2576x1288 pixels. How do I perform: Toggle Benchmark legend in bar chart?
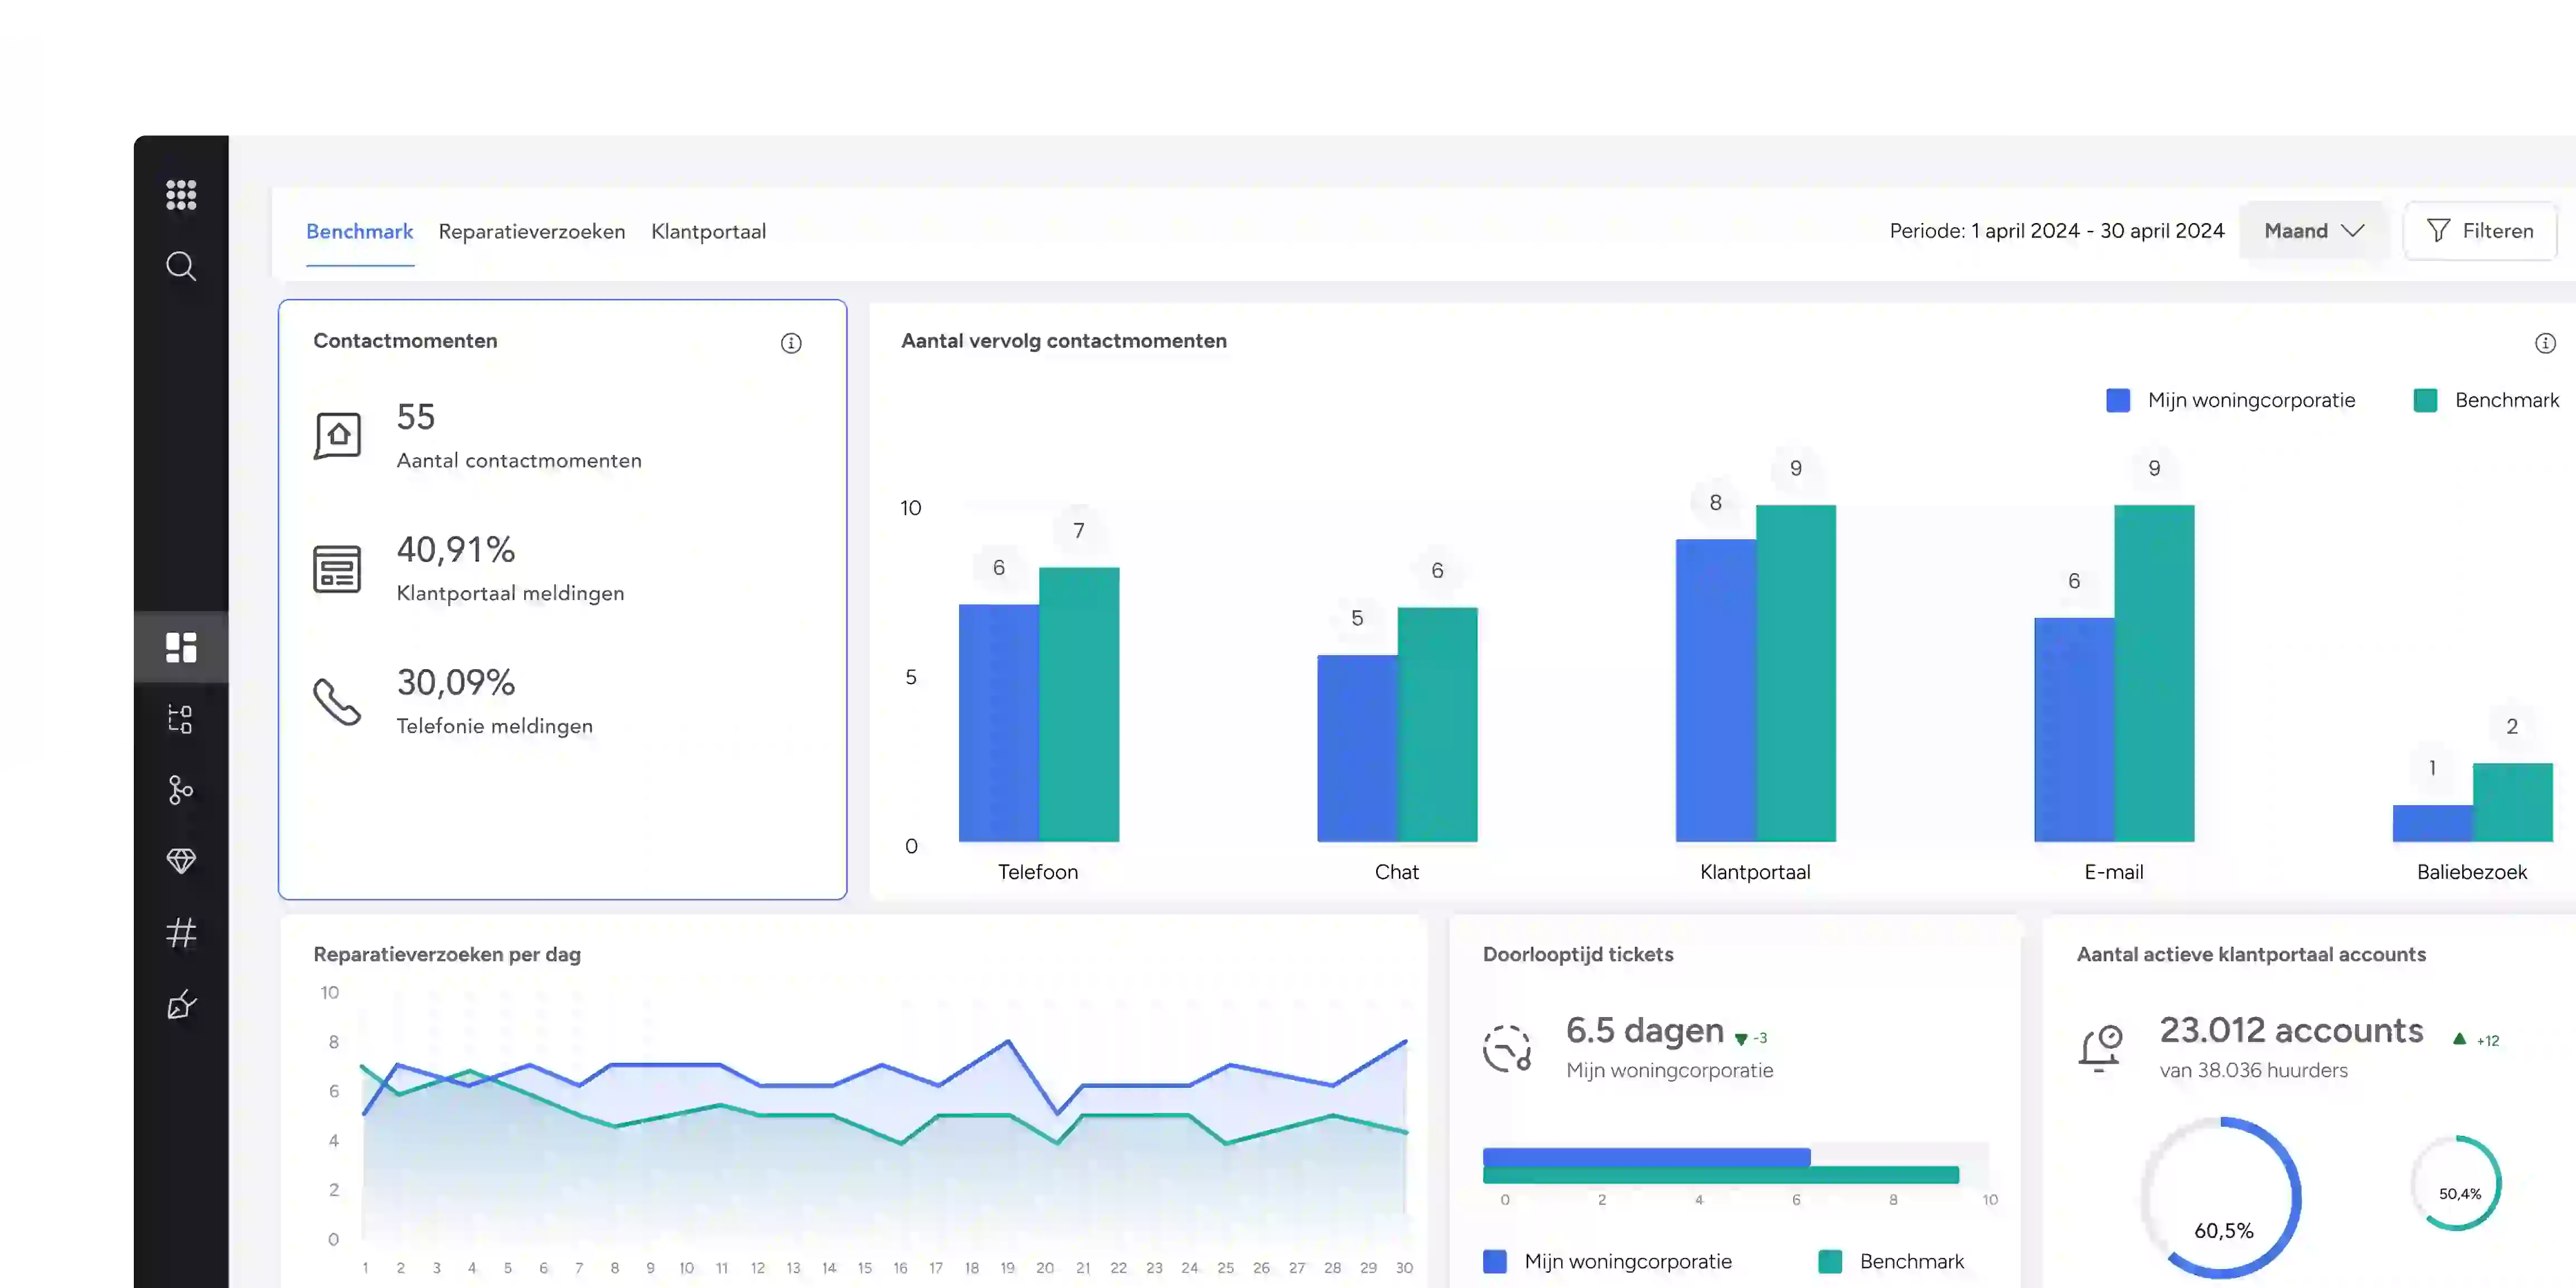(x=2487, y=400)
